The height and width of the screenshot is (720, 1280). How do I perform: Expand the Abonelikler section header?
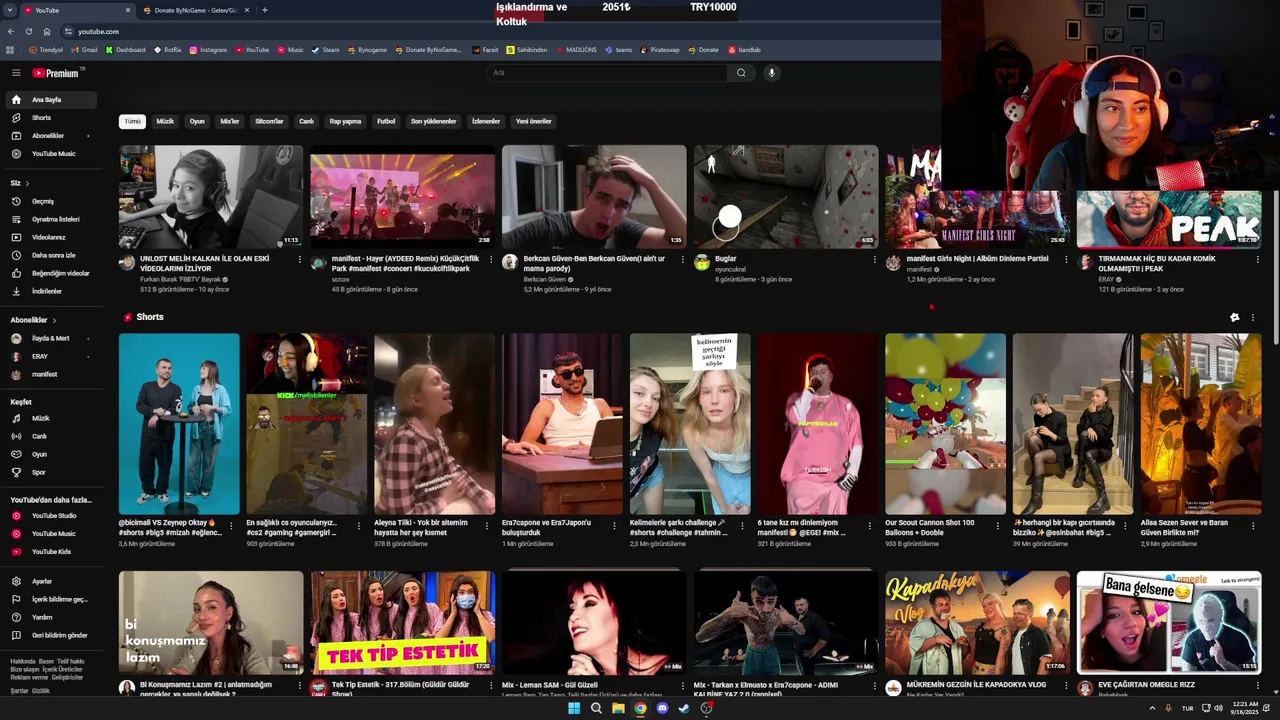coord(32,320)
